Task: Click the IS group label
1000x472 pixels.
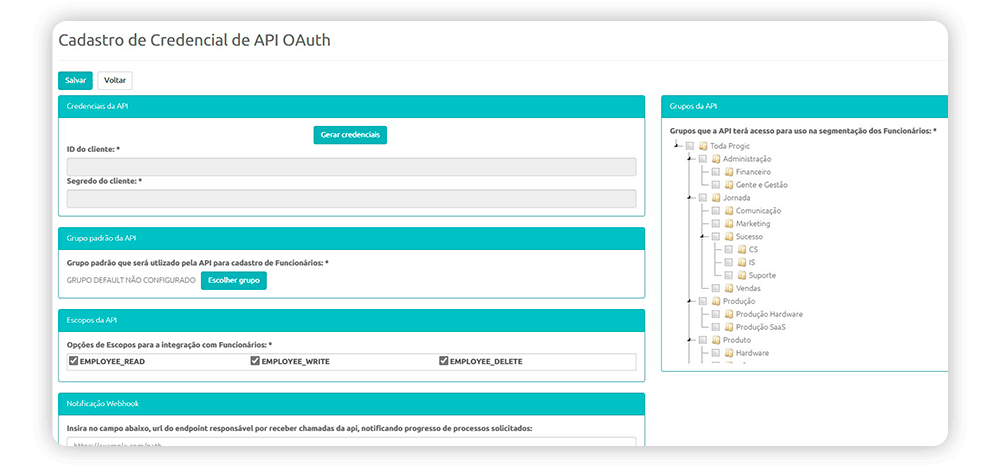Action: point(752,262)
